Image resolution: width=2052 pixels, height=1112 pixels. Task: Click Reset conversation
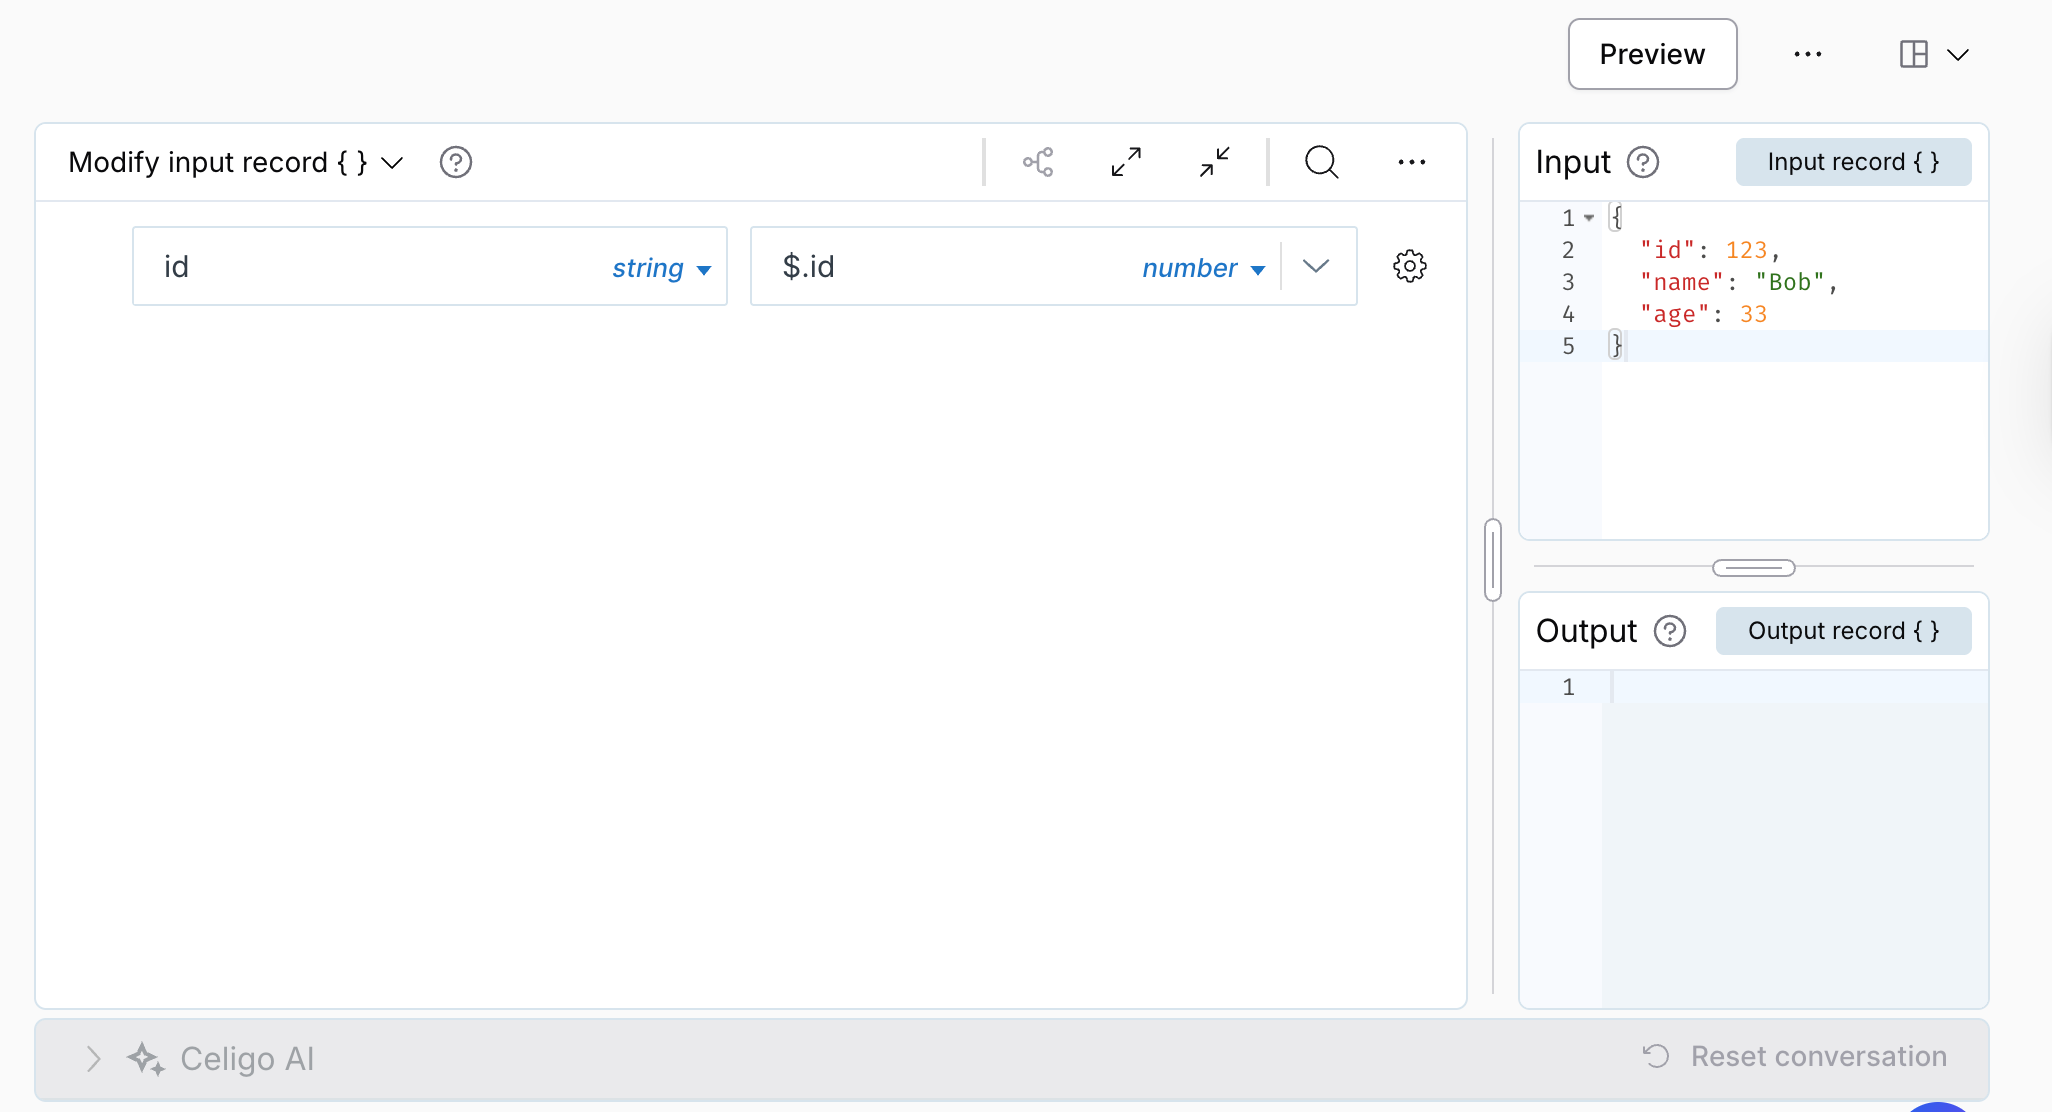coord(1795,1056)
